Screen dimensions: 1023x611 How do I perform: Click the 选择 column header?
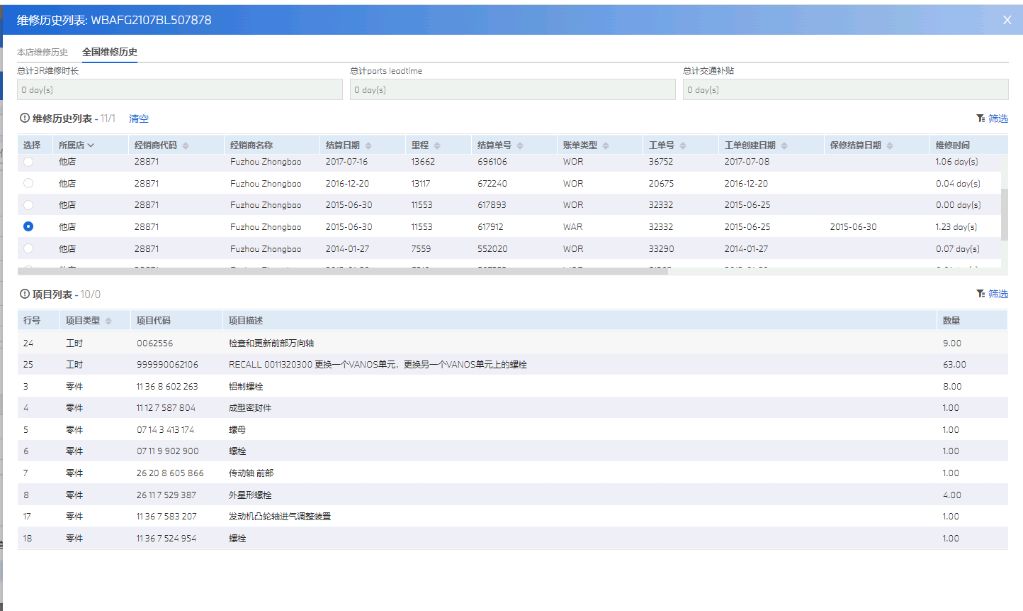tap(32, 145)
